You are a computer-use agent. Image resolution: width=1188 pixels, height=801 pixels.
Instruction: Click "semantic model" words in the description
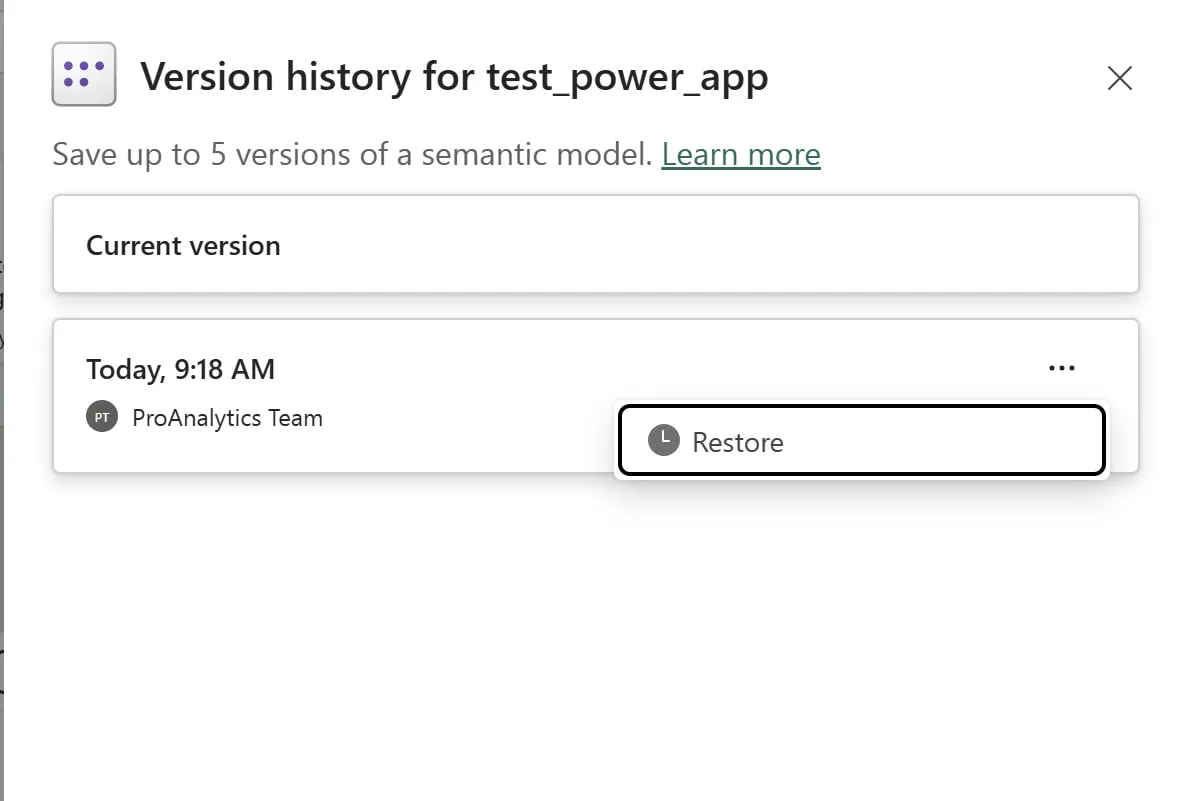(x=536, y=155)
